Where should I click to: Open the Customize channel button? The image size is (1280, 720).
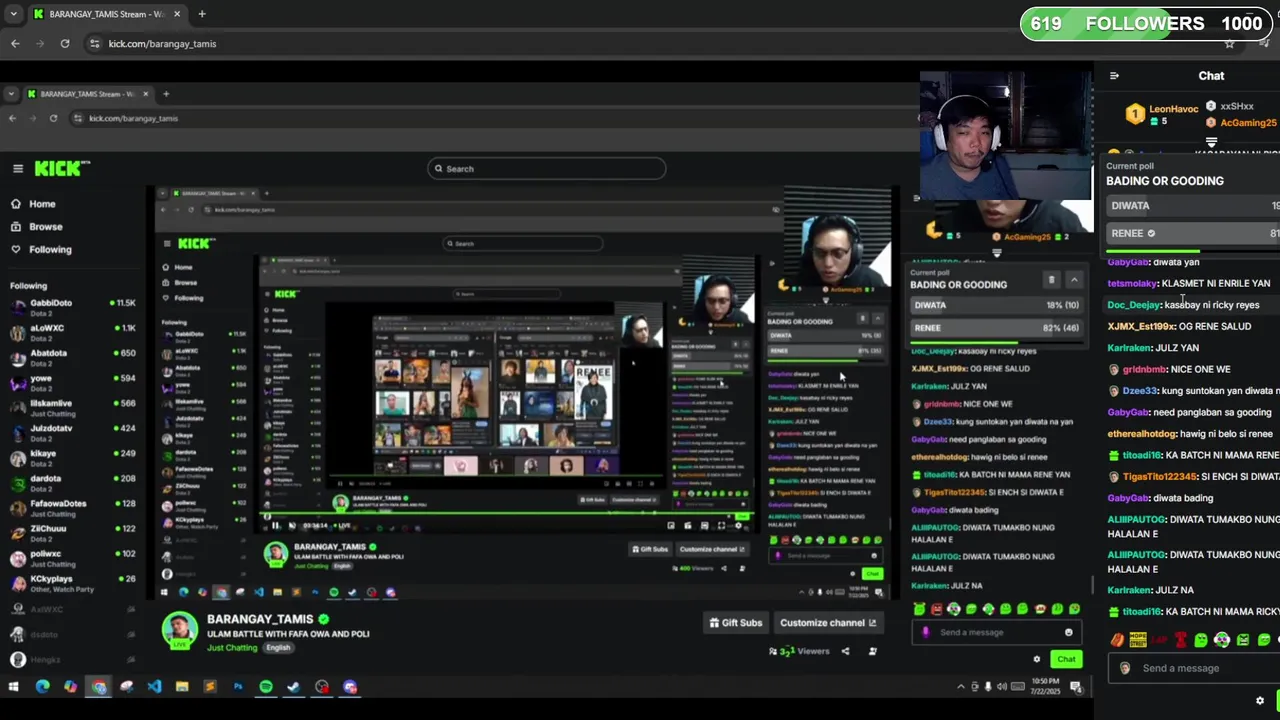click(x=828, y=623)
